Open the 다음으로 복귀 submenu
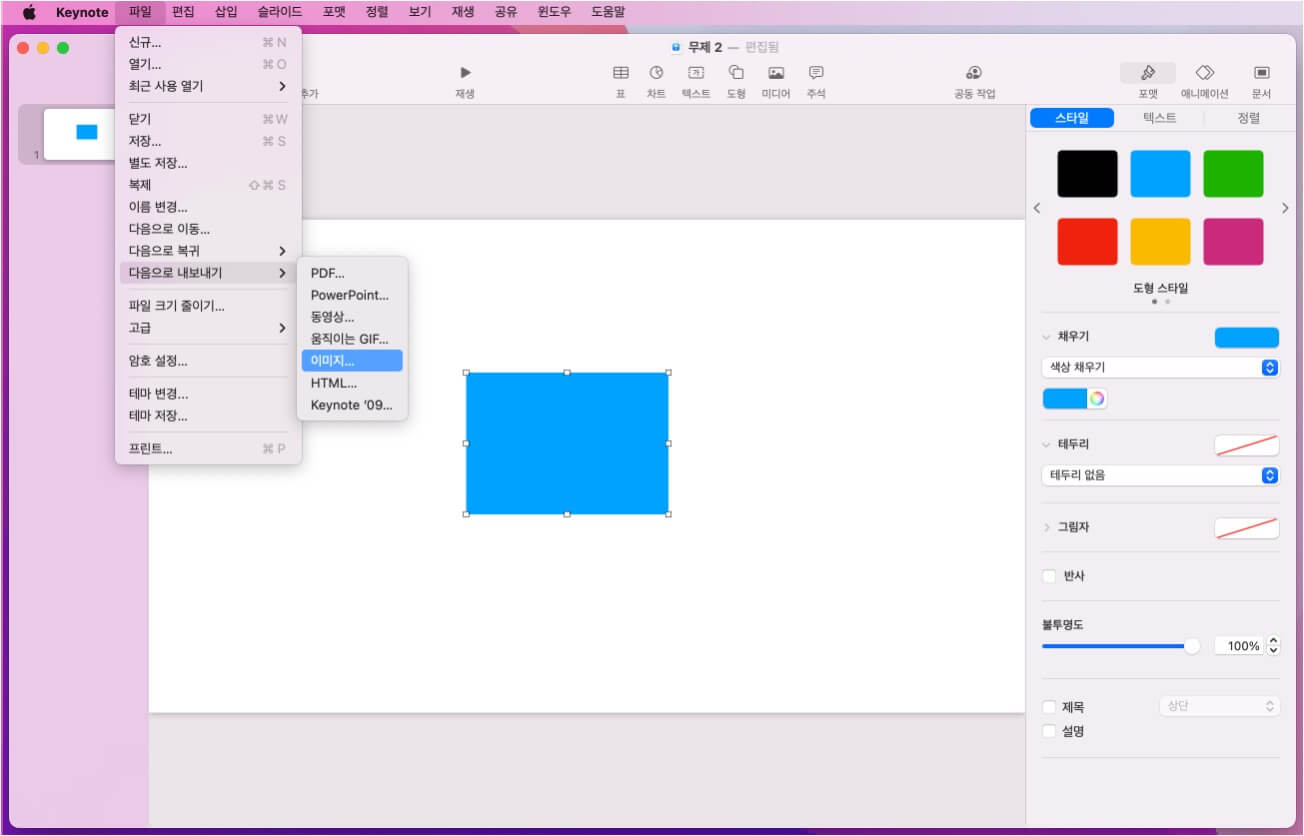Screen dimensions: 1304x836 (208, 251)
